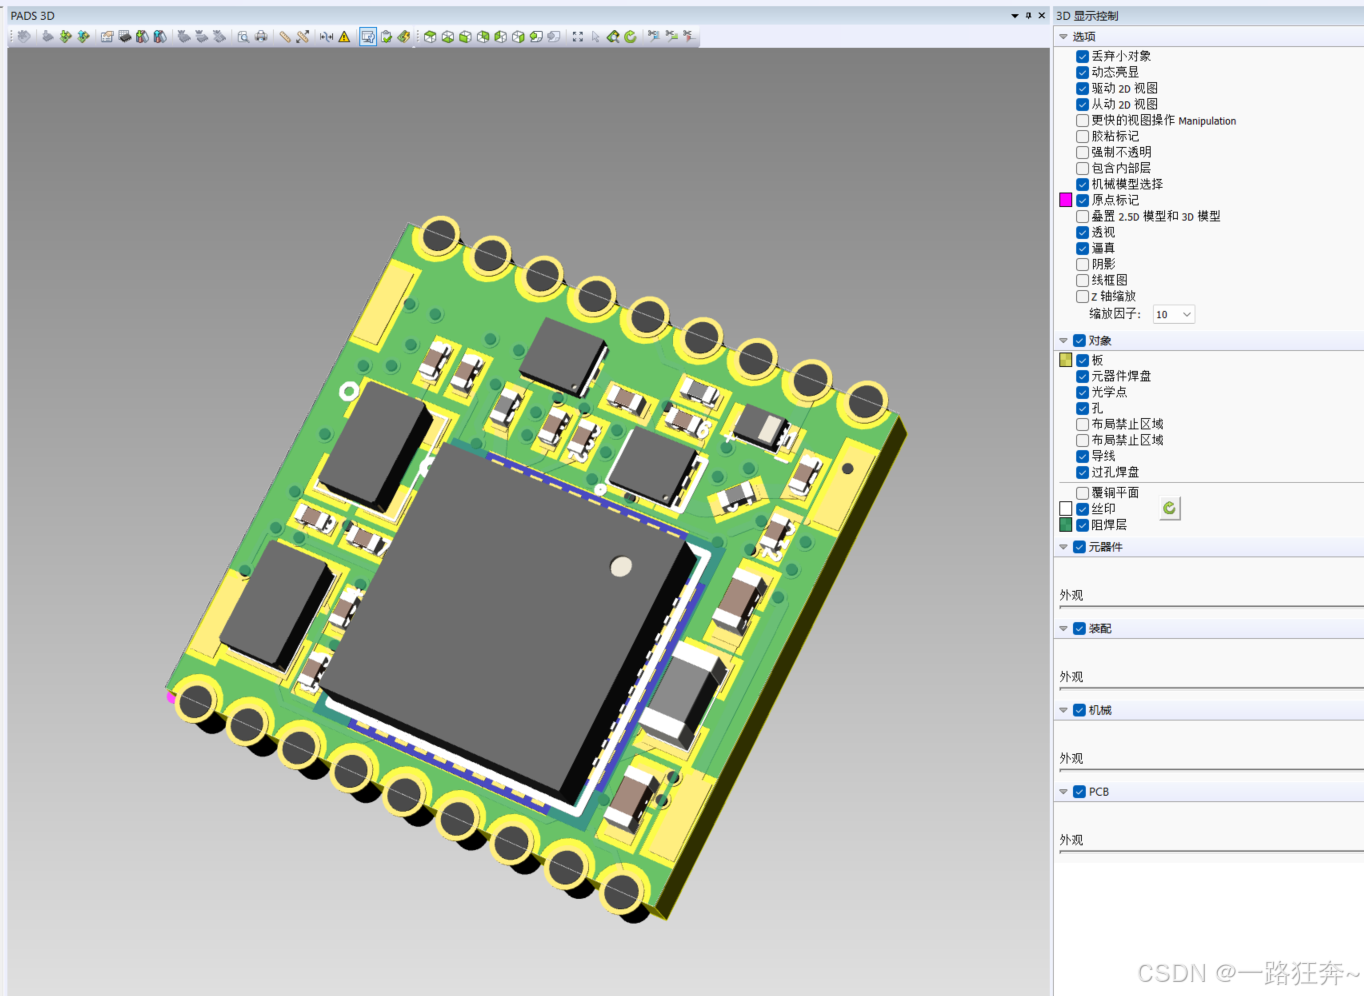Choose the pointer selection tool

tap(595, 36)
